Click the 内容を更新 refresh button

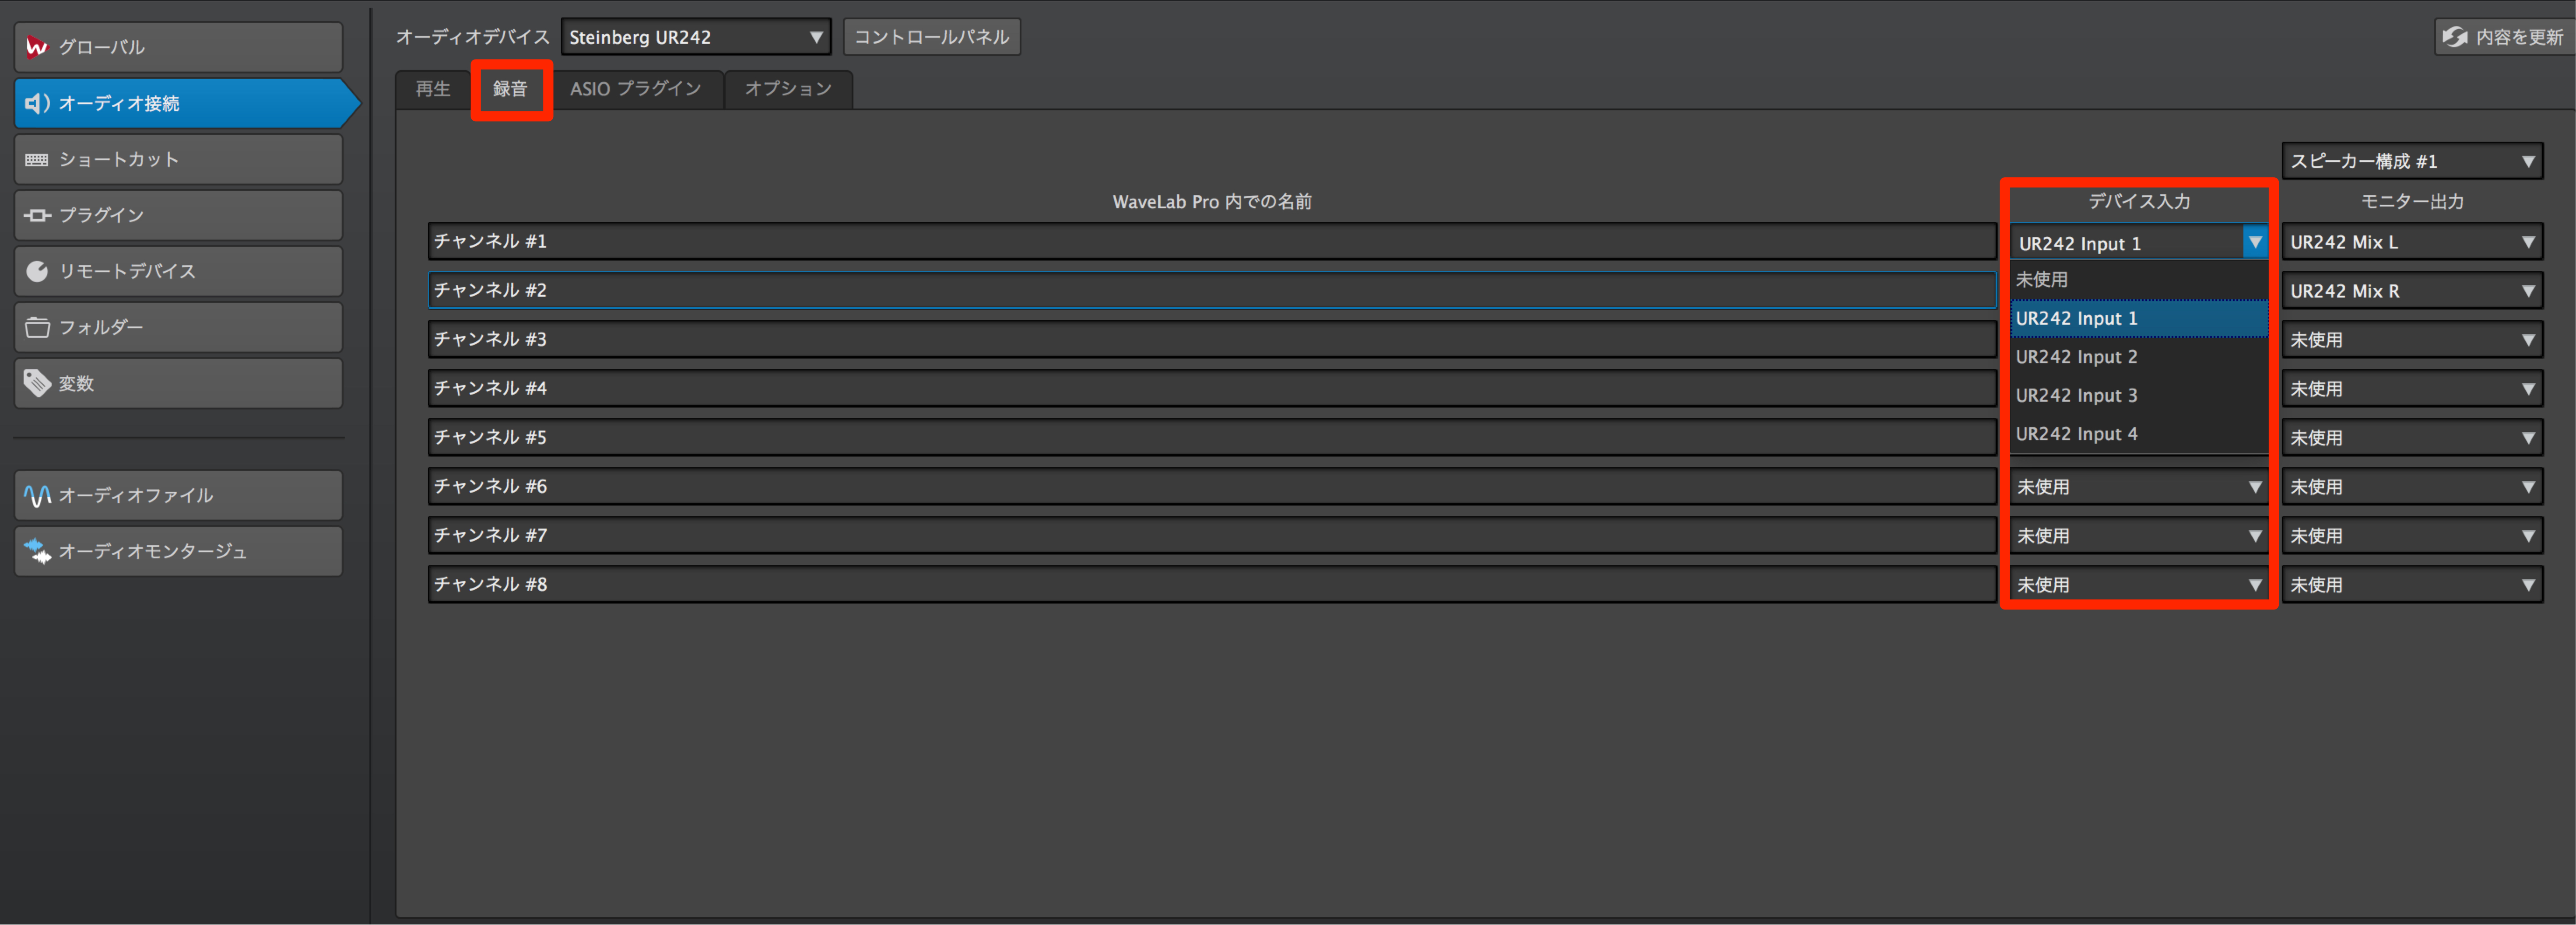click(x=2503, y=37)
